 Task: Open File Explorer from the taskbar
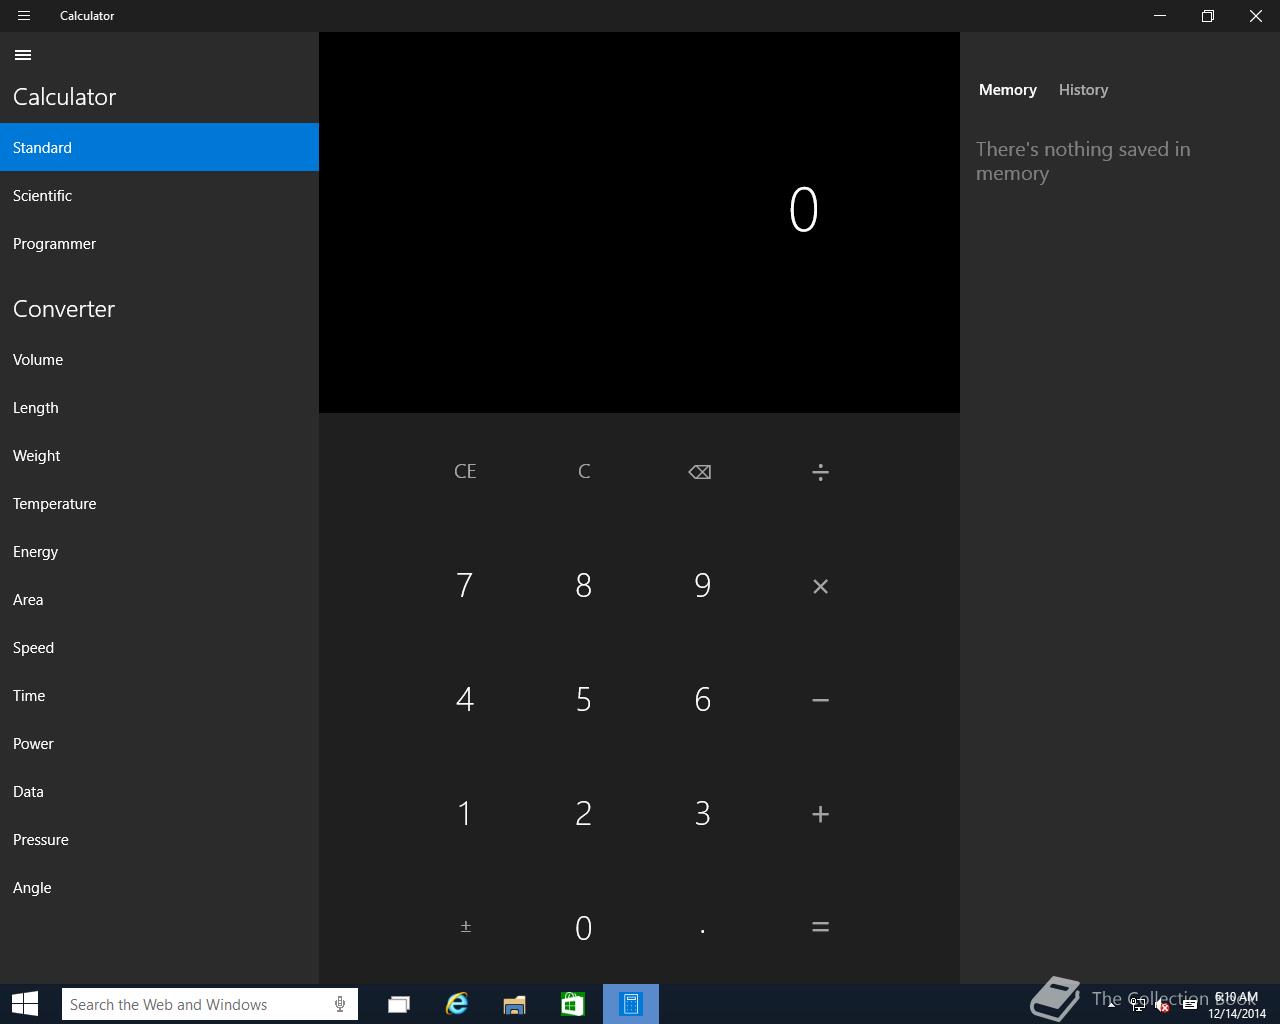(514, 1004)
